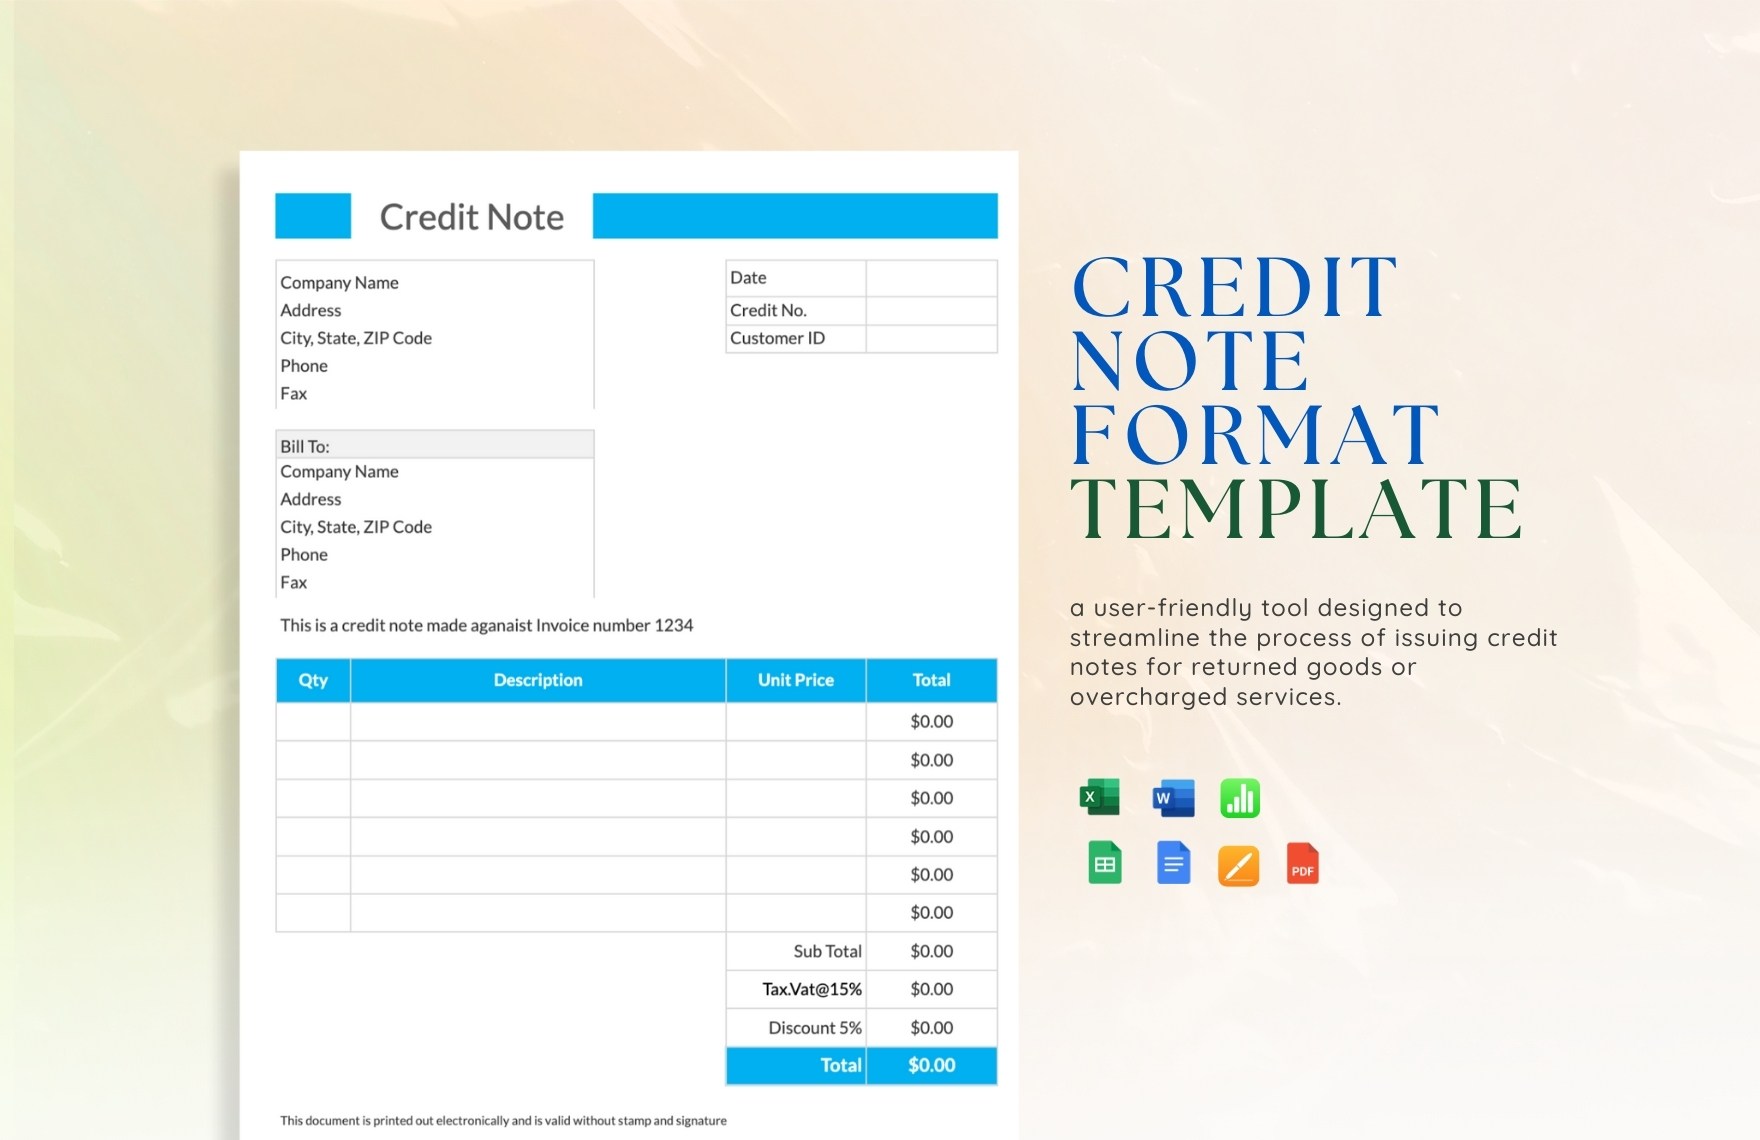Select the empty Customer ID value field
Screen dimensions: 1760x1140
pos(932,338)
